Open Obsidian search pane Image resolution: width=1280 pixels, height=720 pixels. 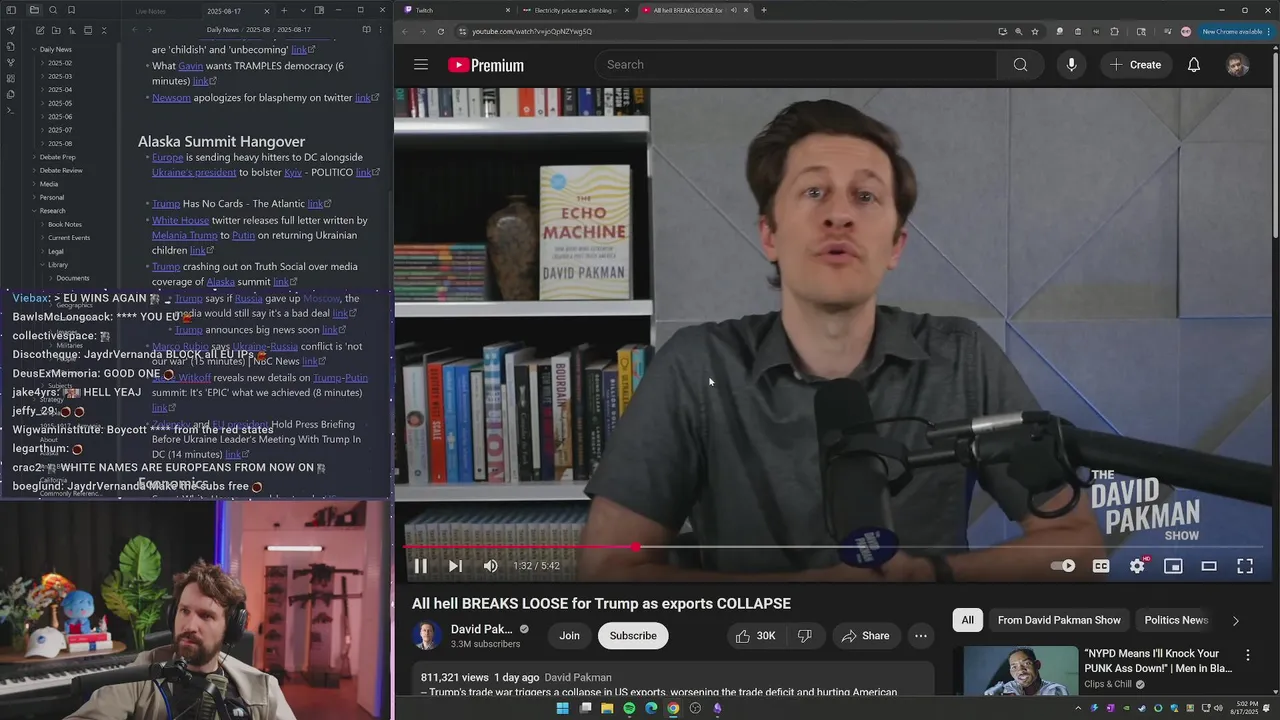53,10
